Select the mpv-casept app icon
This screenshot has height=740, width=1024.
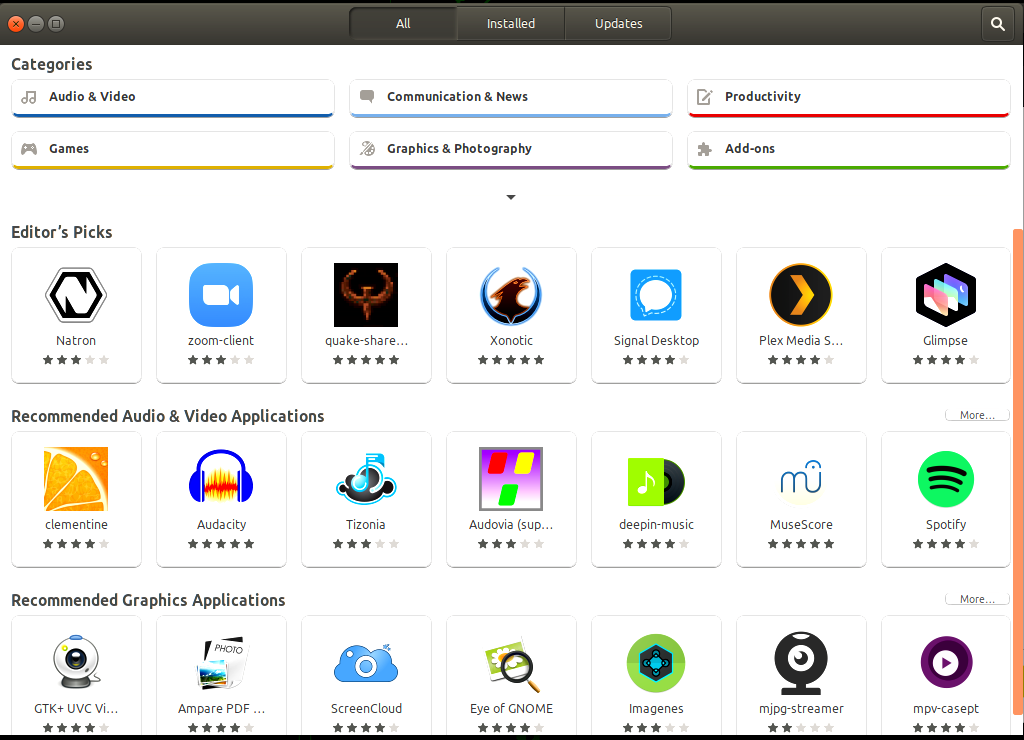[x=946, y=662]
